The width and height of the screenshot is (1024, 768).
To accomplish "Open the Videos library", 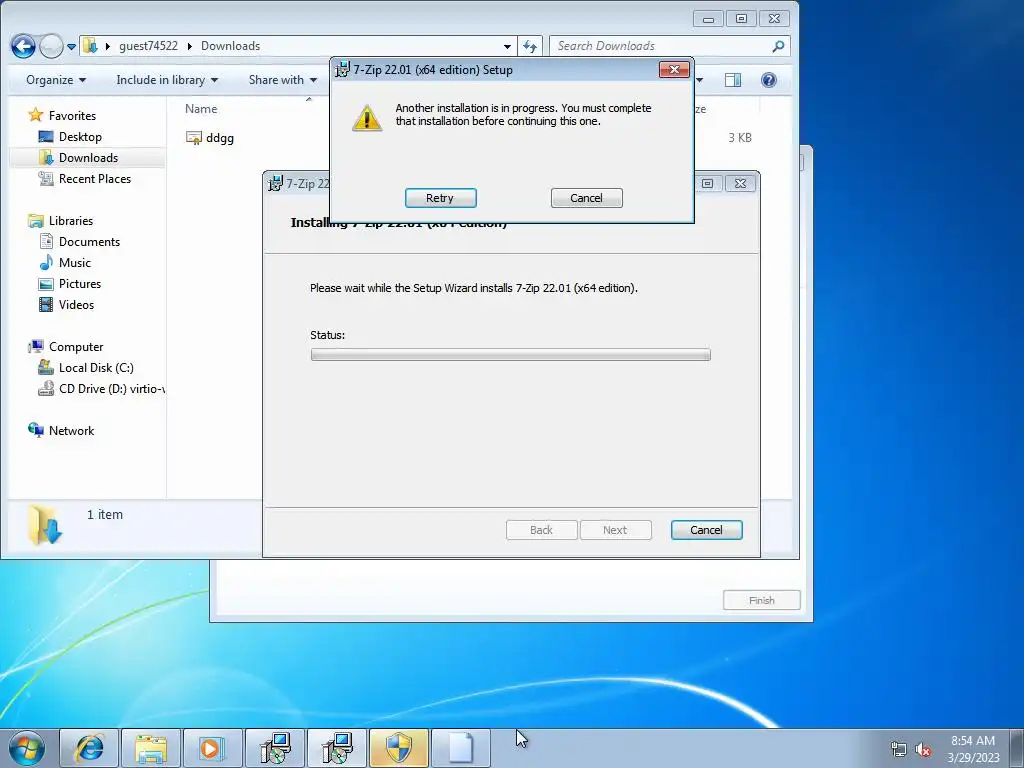I will point(76,304).
